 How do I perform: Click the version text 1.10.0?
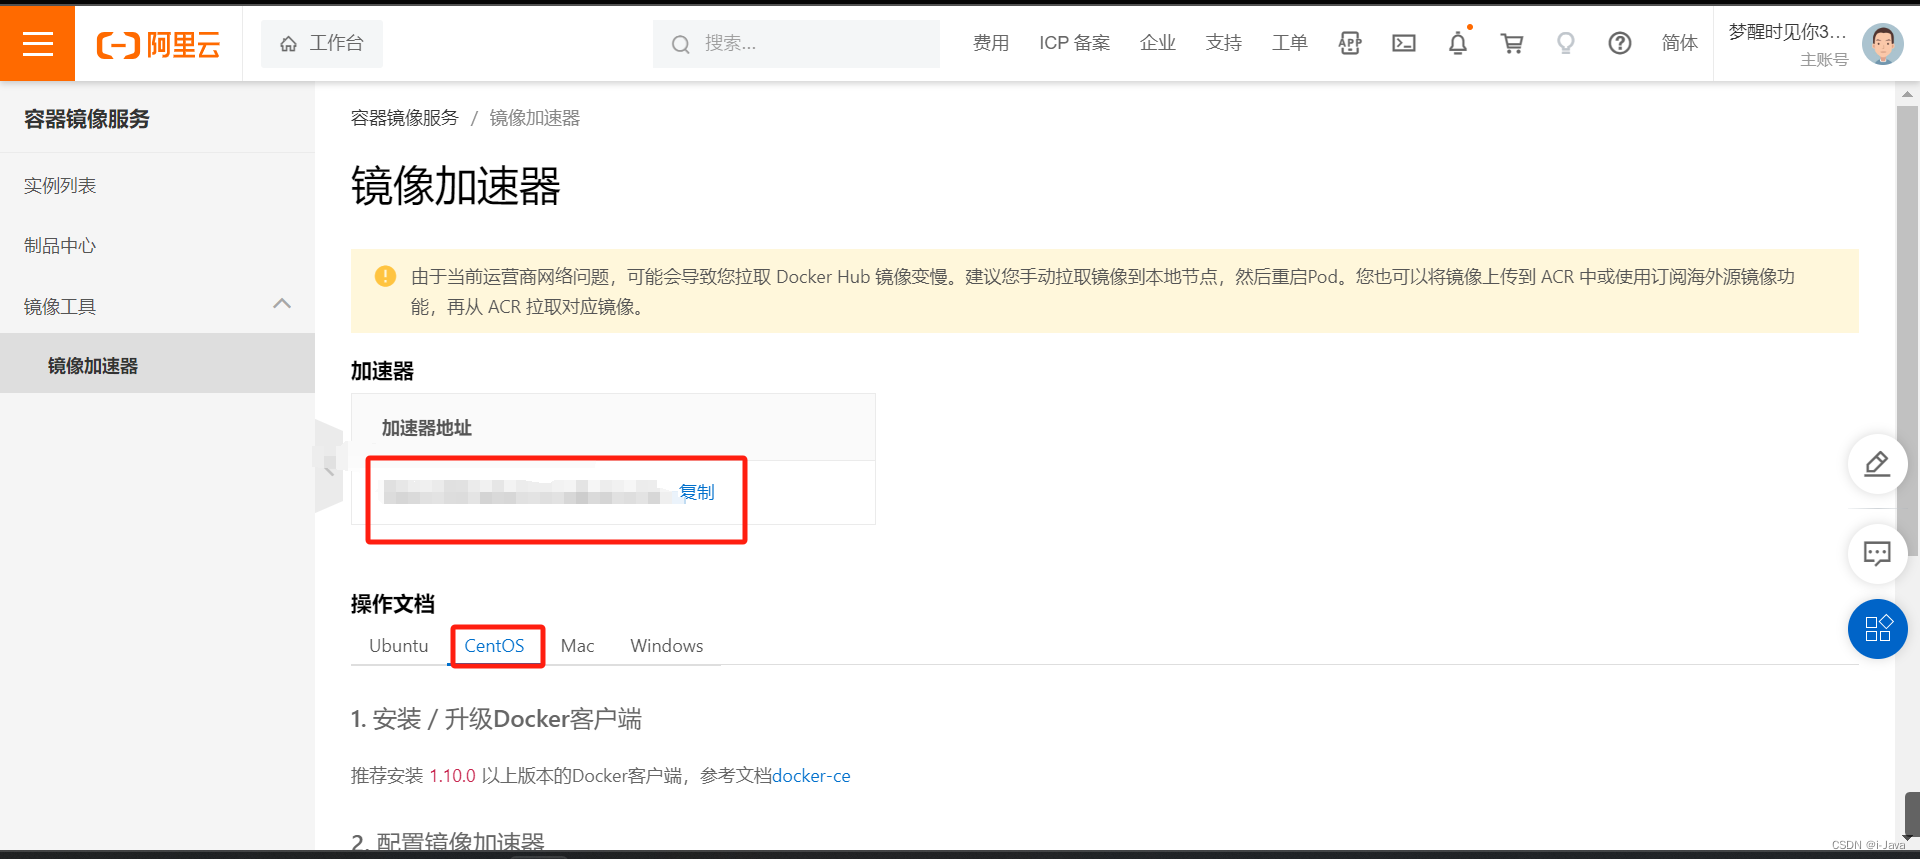pos(453,776)
